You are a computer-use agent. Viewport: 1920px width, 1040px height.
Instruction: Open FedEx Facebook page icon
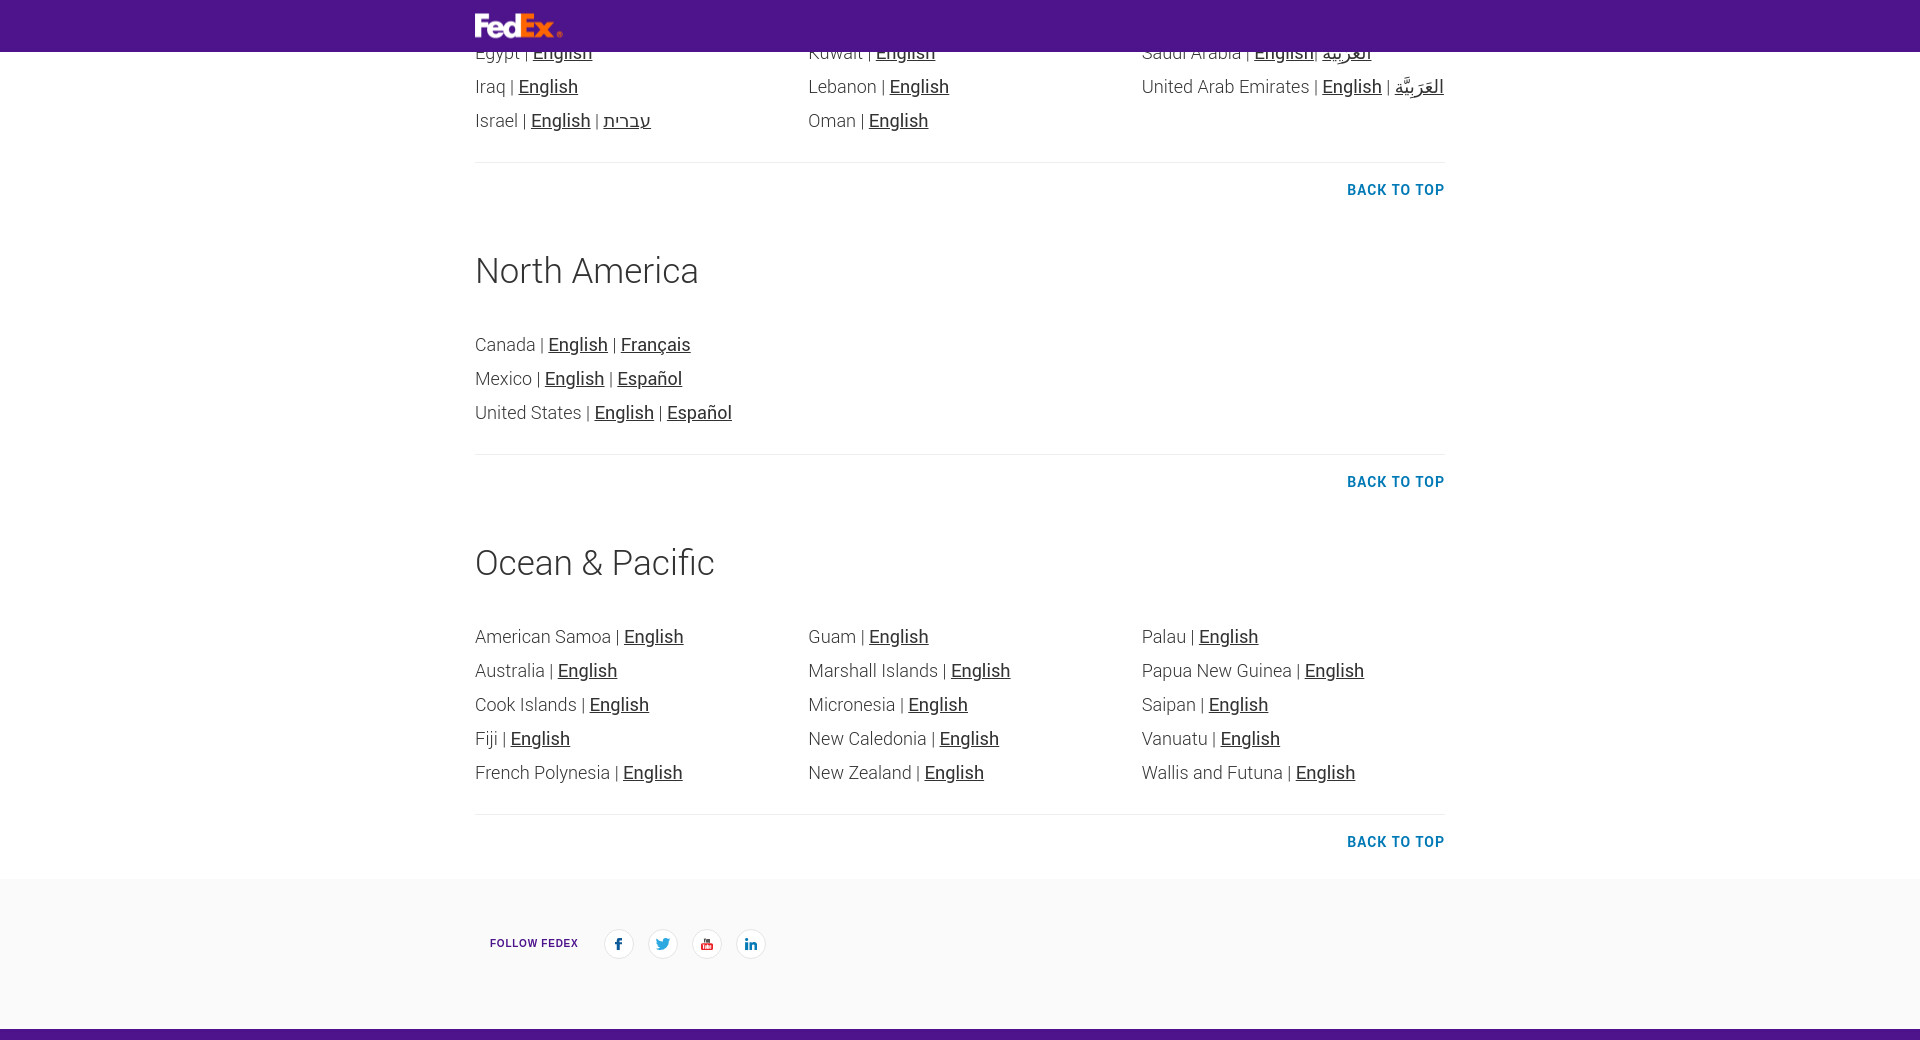[618, 944]
